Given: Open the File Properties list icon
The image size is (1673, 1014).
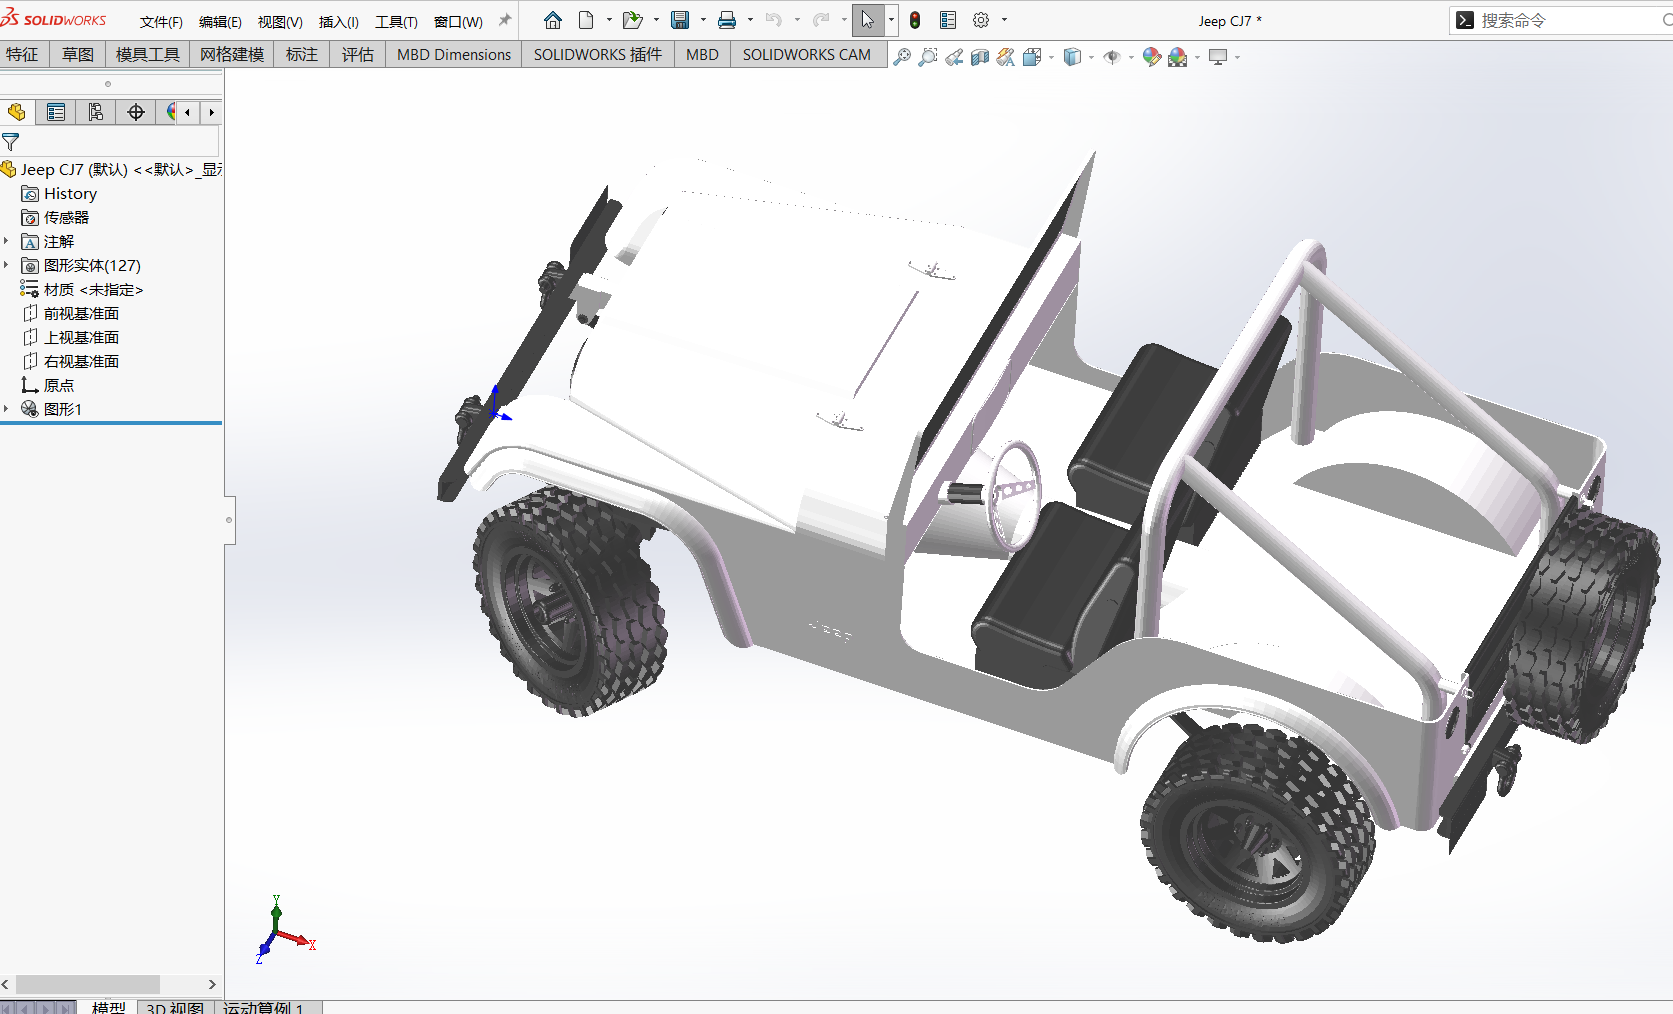Looking at the screenshot, I should point(948,20).
